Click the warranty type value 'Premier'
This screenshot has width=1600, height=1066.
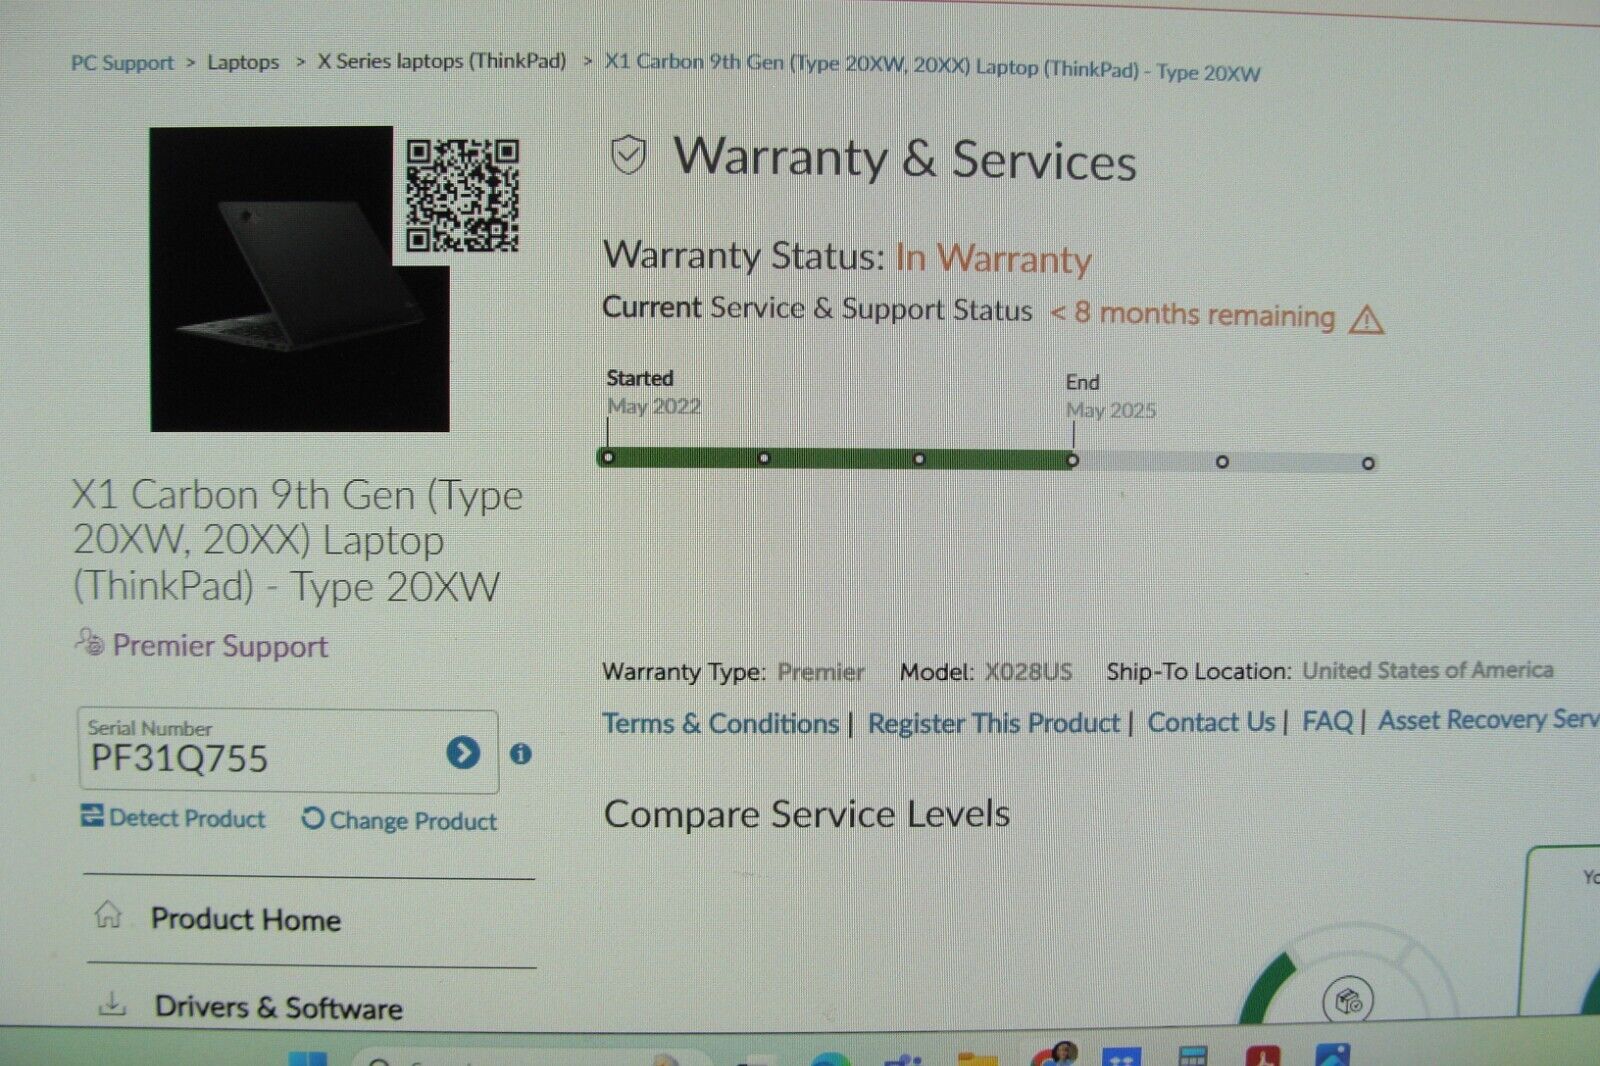[x=821, y=672]
